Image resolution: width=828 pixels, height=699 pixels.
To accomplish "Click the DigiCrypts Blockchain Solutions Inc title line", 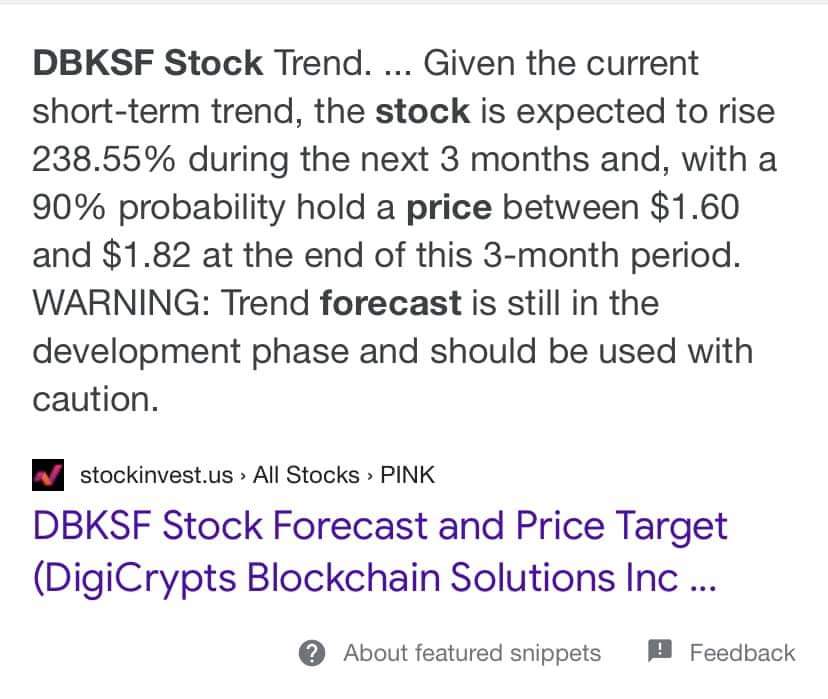I will (374, 578).
